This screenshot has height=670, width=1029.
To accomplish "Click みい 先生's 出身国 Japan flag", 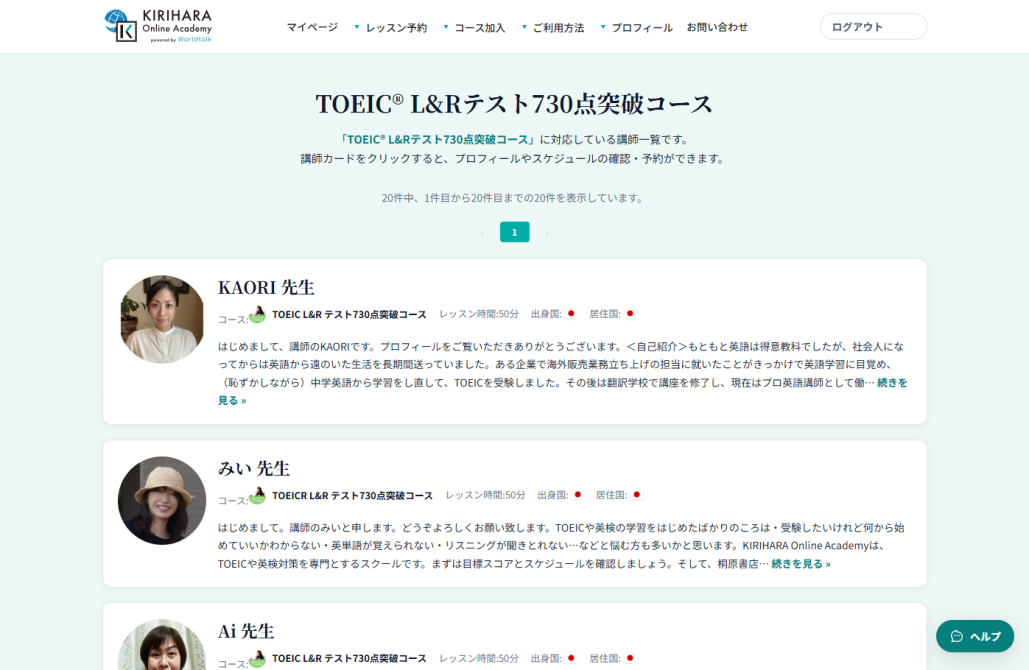I will tap(578, 495).
